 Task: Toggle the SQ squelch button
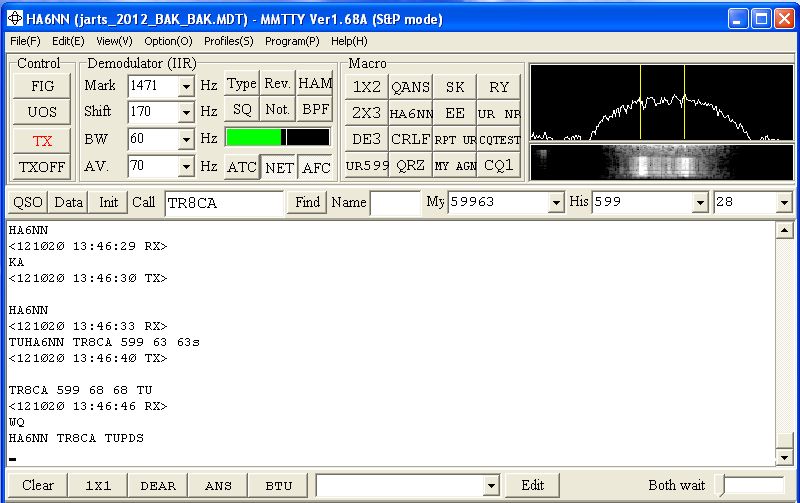pos(242,109)
